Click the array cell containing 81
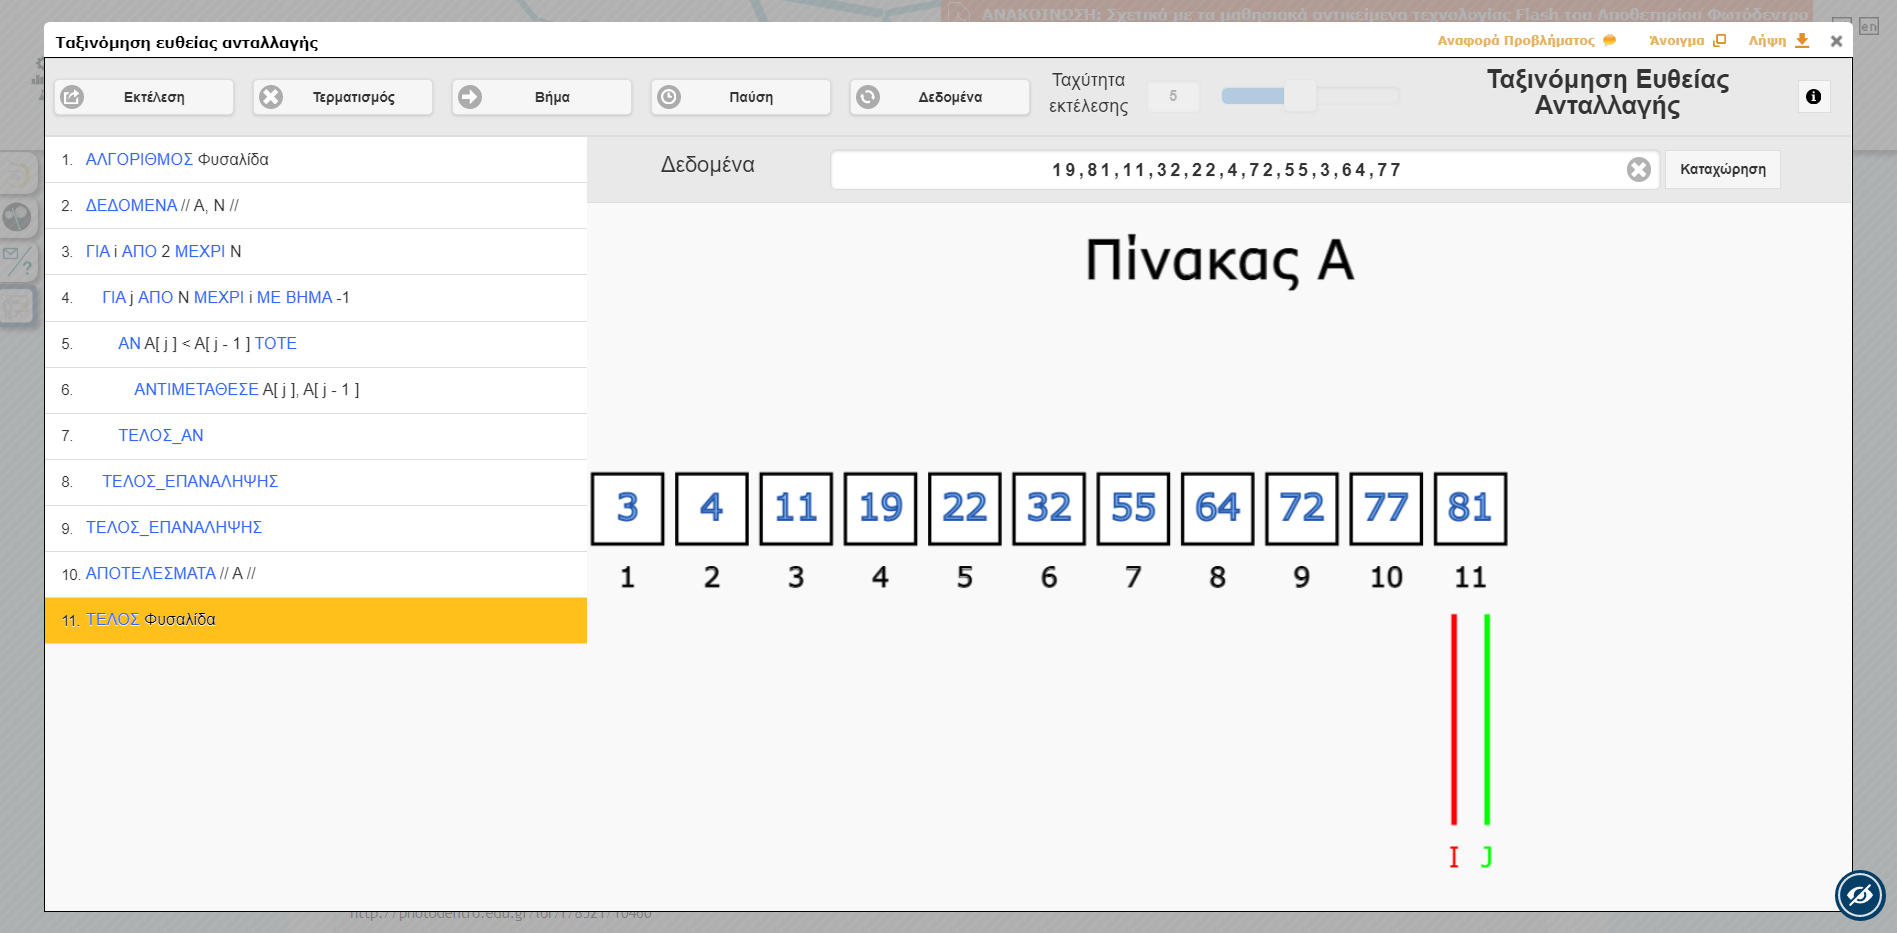 click(1470, 509)
